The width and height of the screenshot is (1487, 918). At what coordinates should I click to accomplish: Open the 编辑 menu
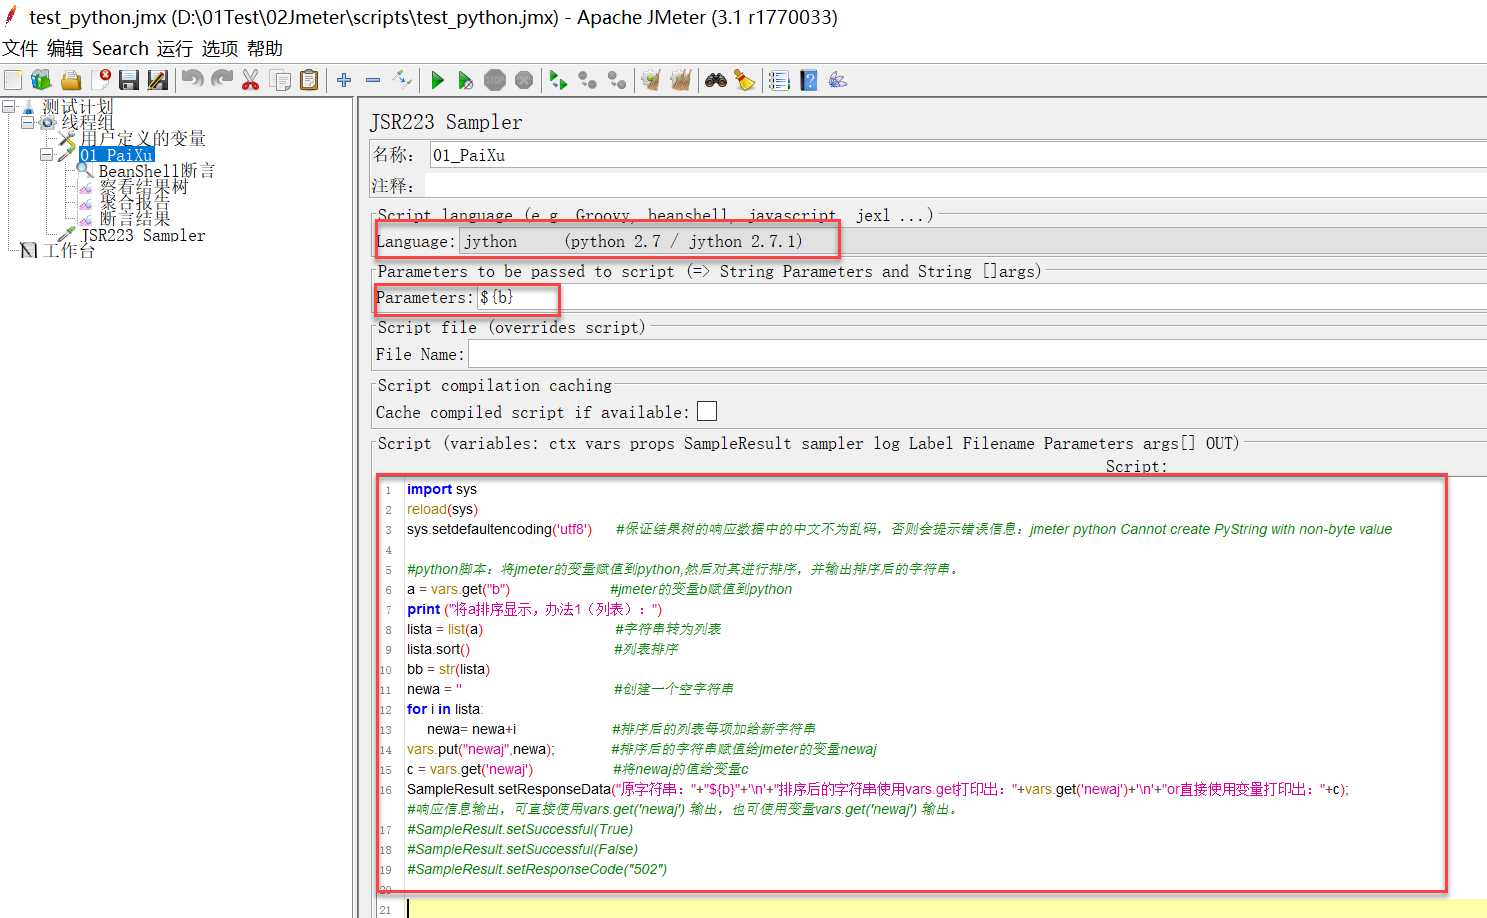[x=65, y=48]
